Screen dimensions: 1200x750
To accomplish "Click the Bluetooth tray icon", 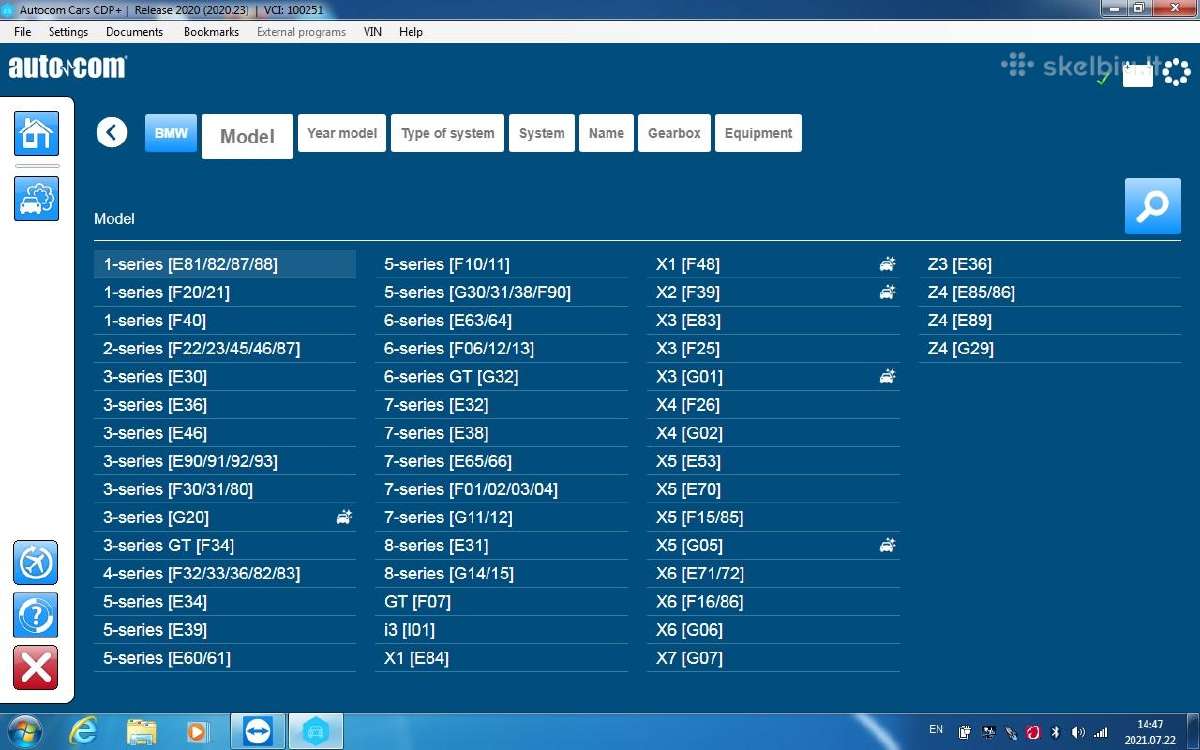I will [x=1055, y=732].
